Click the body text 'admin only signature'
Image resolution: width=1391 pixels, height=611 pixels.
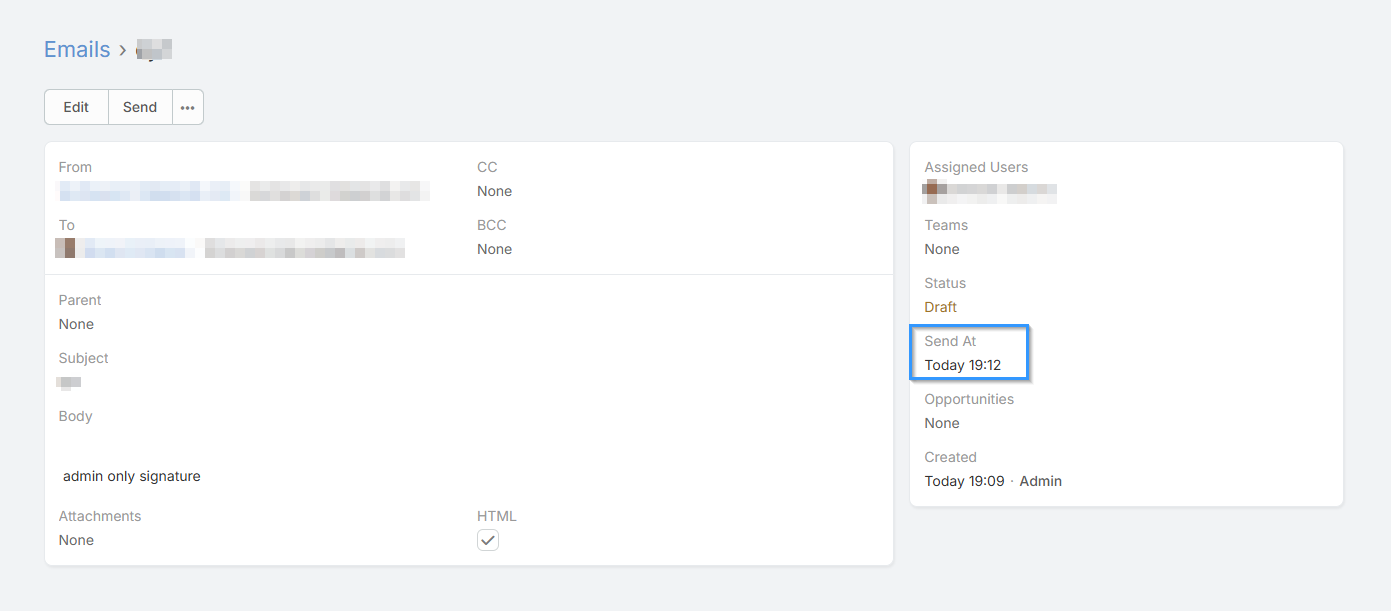[x=131, y=476]
